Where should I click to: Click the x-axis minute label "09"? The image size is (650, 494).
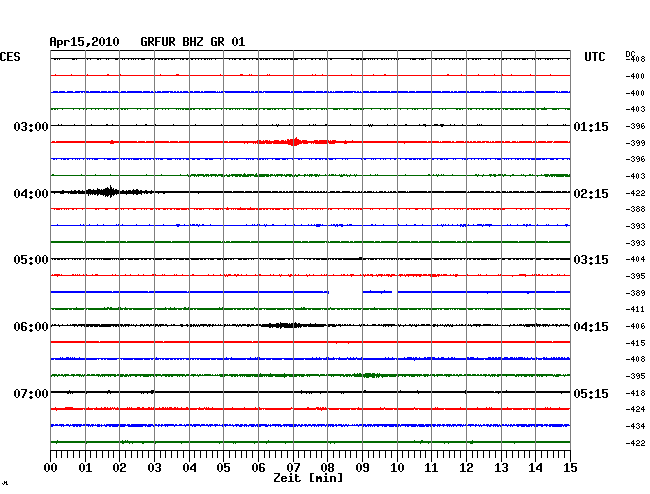point(362,467)
